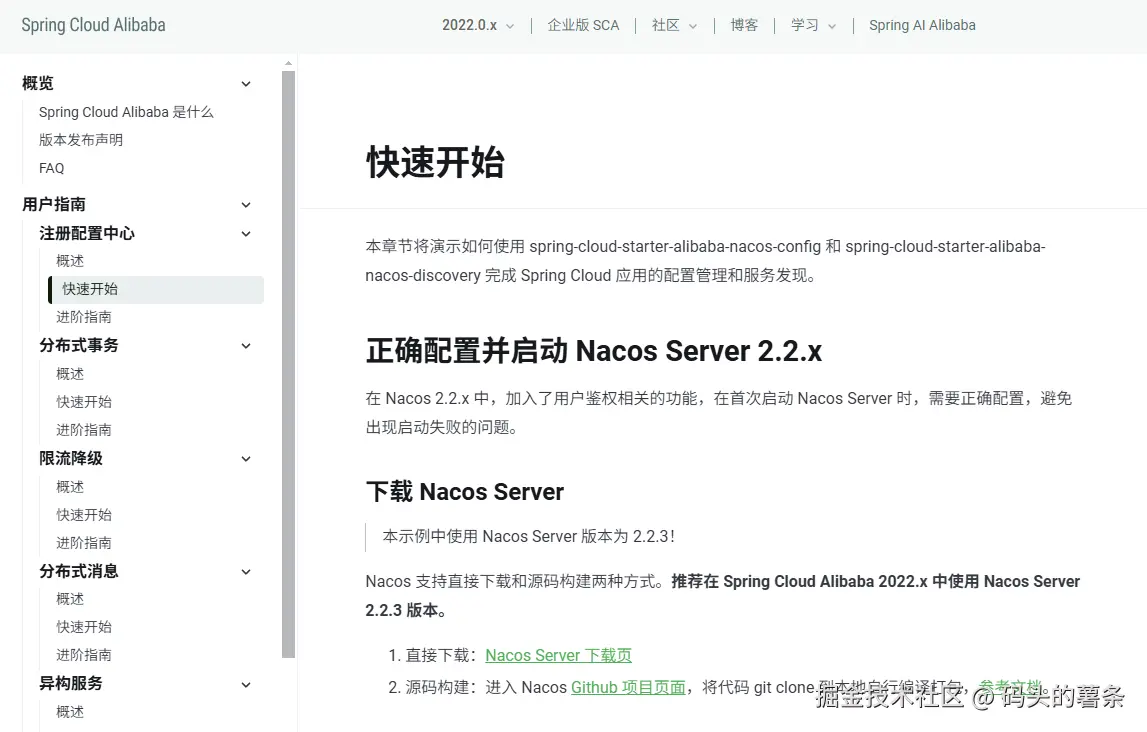This screenshot has height=732, width=1147.
Task: Open 版本发布声明 sidebar page
Action: [80, 140]
